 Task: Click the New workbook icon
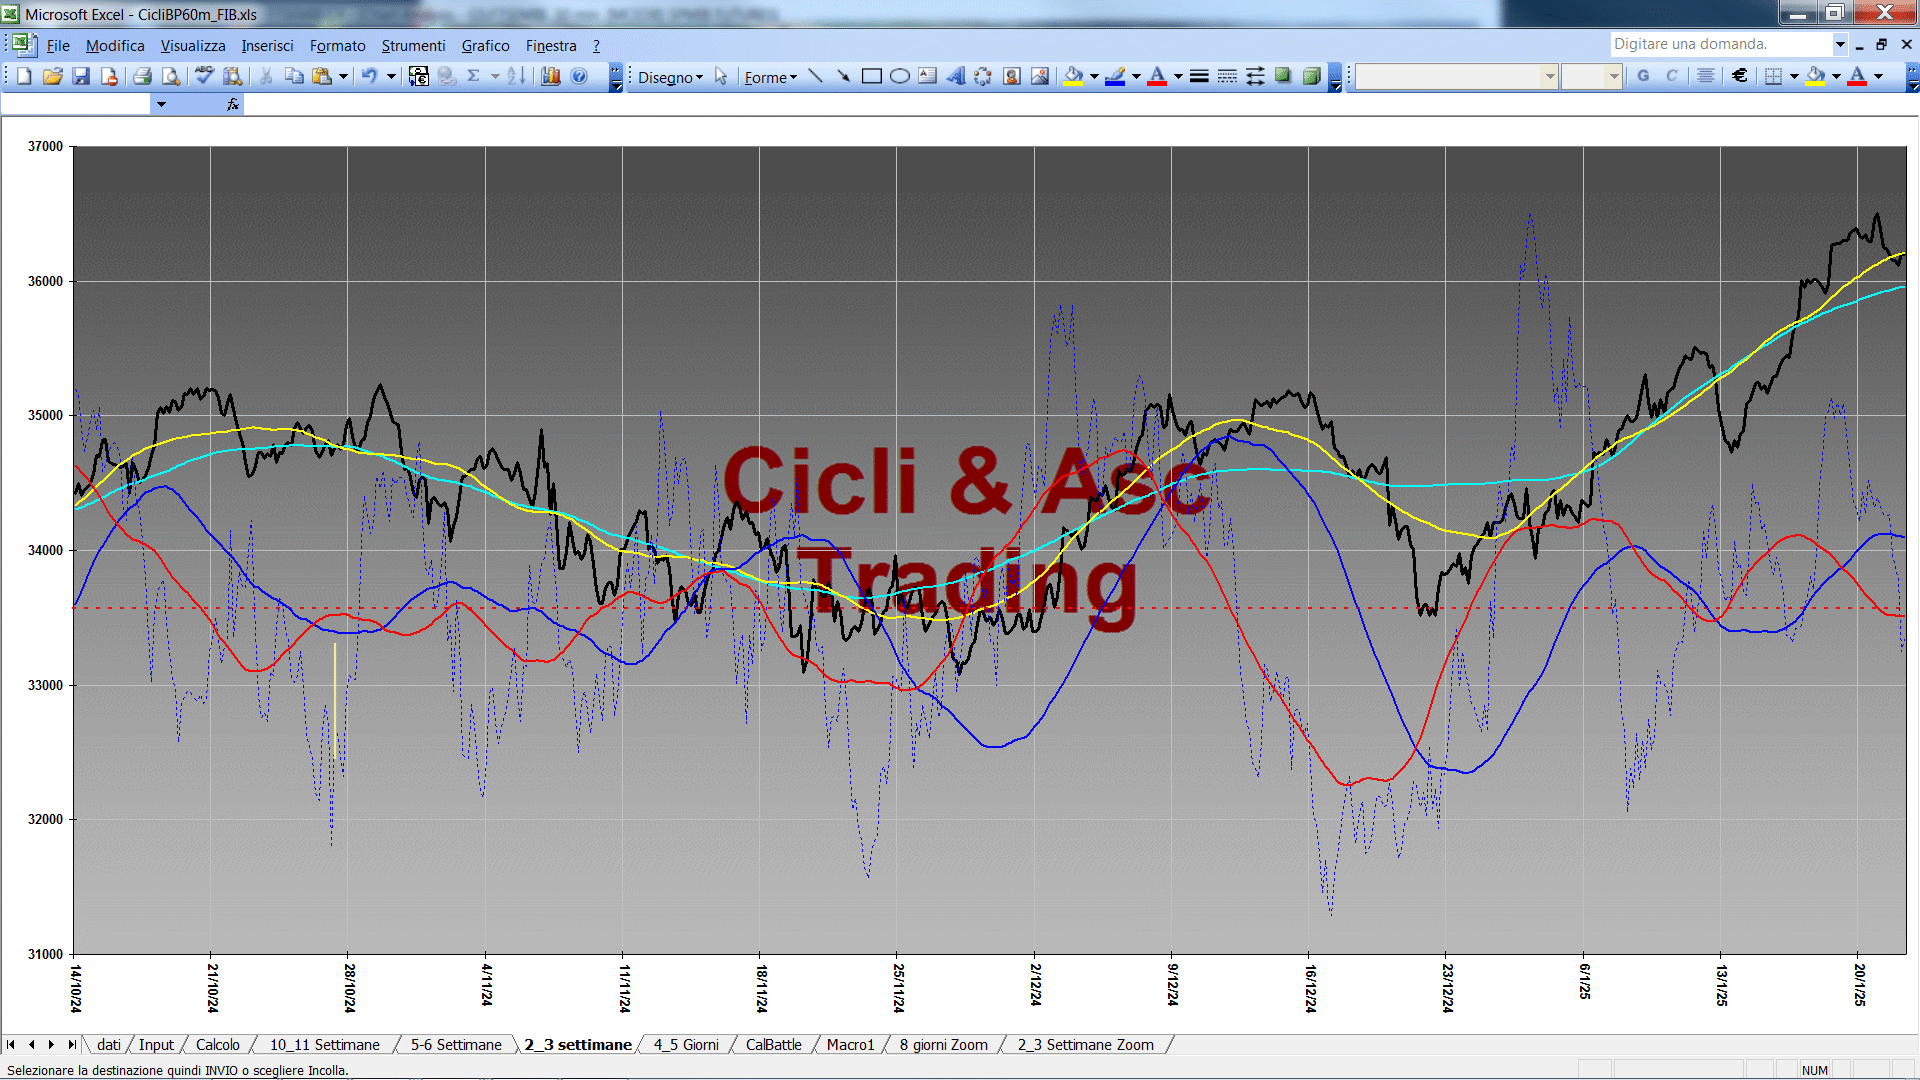click(24, 76)
